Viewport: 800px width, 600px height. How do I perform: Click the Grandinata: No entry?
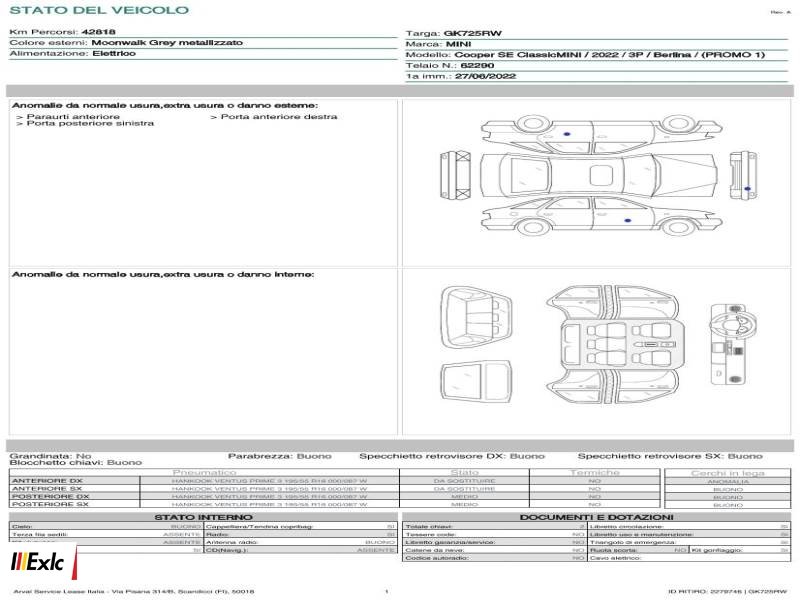tap(51, 456)
